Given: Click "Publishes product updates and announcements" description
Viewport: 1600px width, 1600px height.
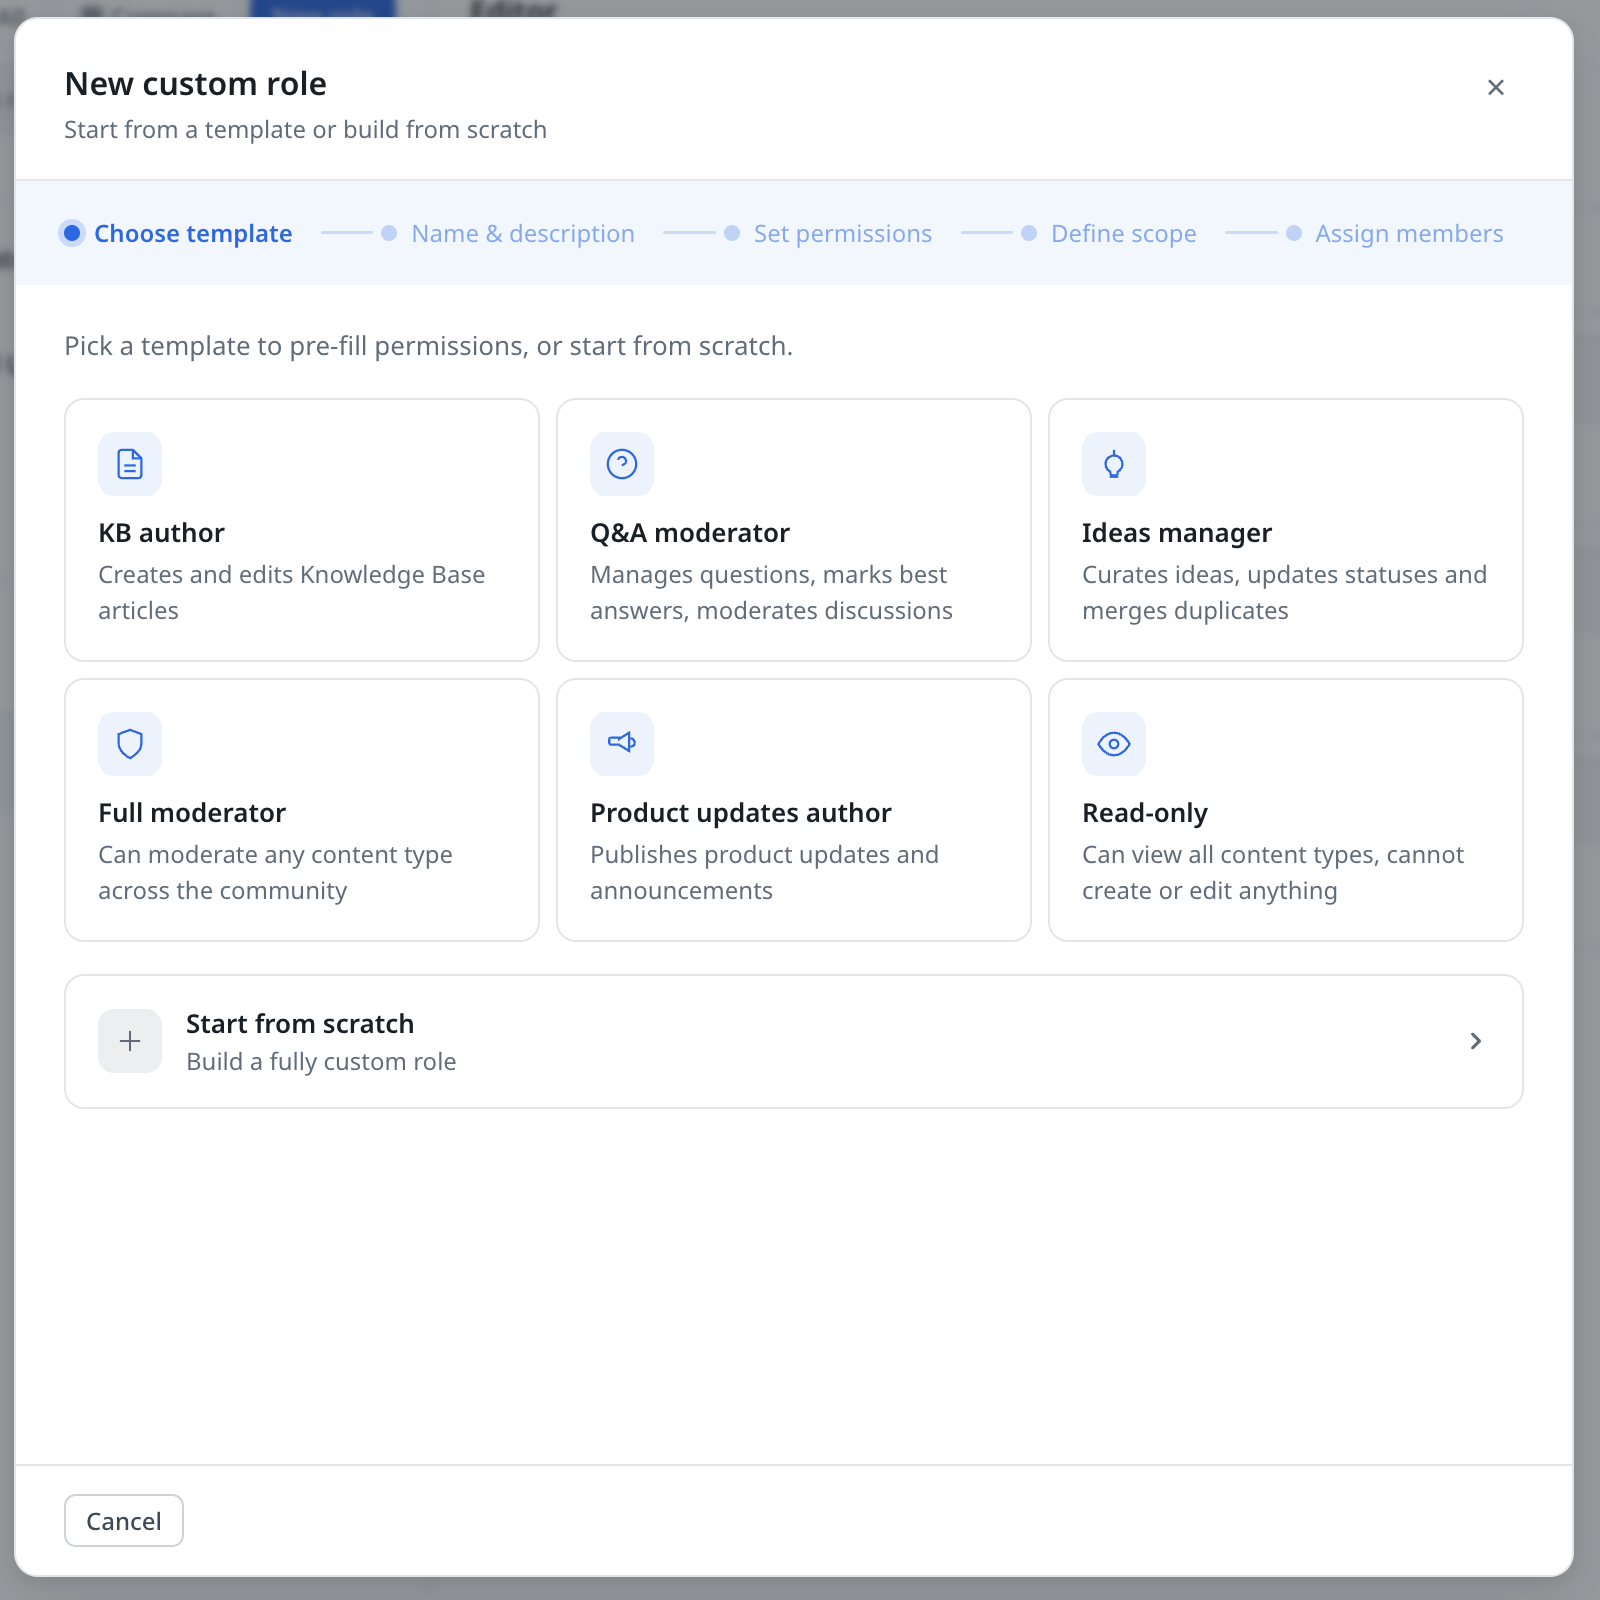Looking at the screenshot, I should pyautogui.click(x=764, y=873).
